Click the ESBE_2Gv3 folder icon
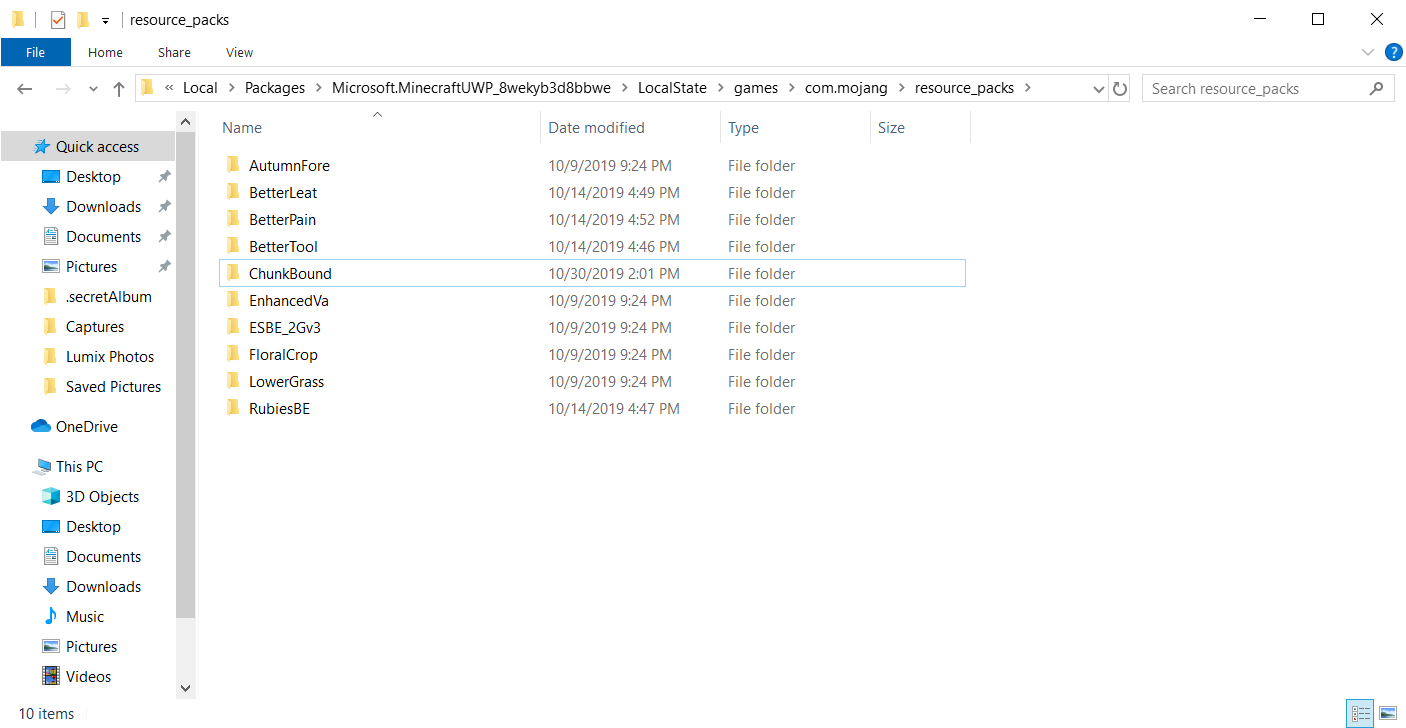The width and height of the screenshot is (1406, 728). (x=233, y=327)
